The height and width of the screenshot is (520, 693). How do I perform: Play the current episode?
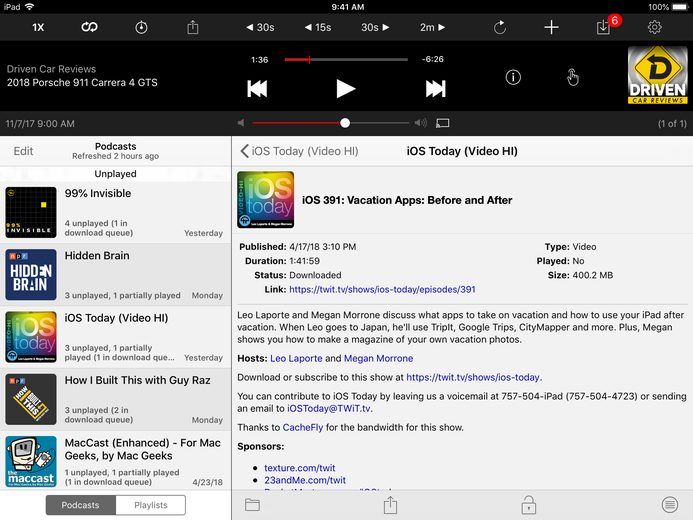point(345,89)
